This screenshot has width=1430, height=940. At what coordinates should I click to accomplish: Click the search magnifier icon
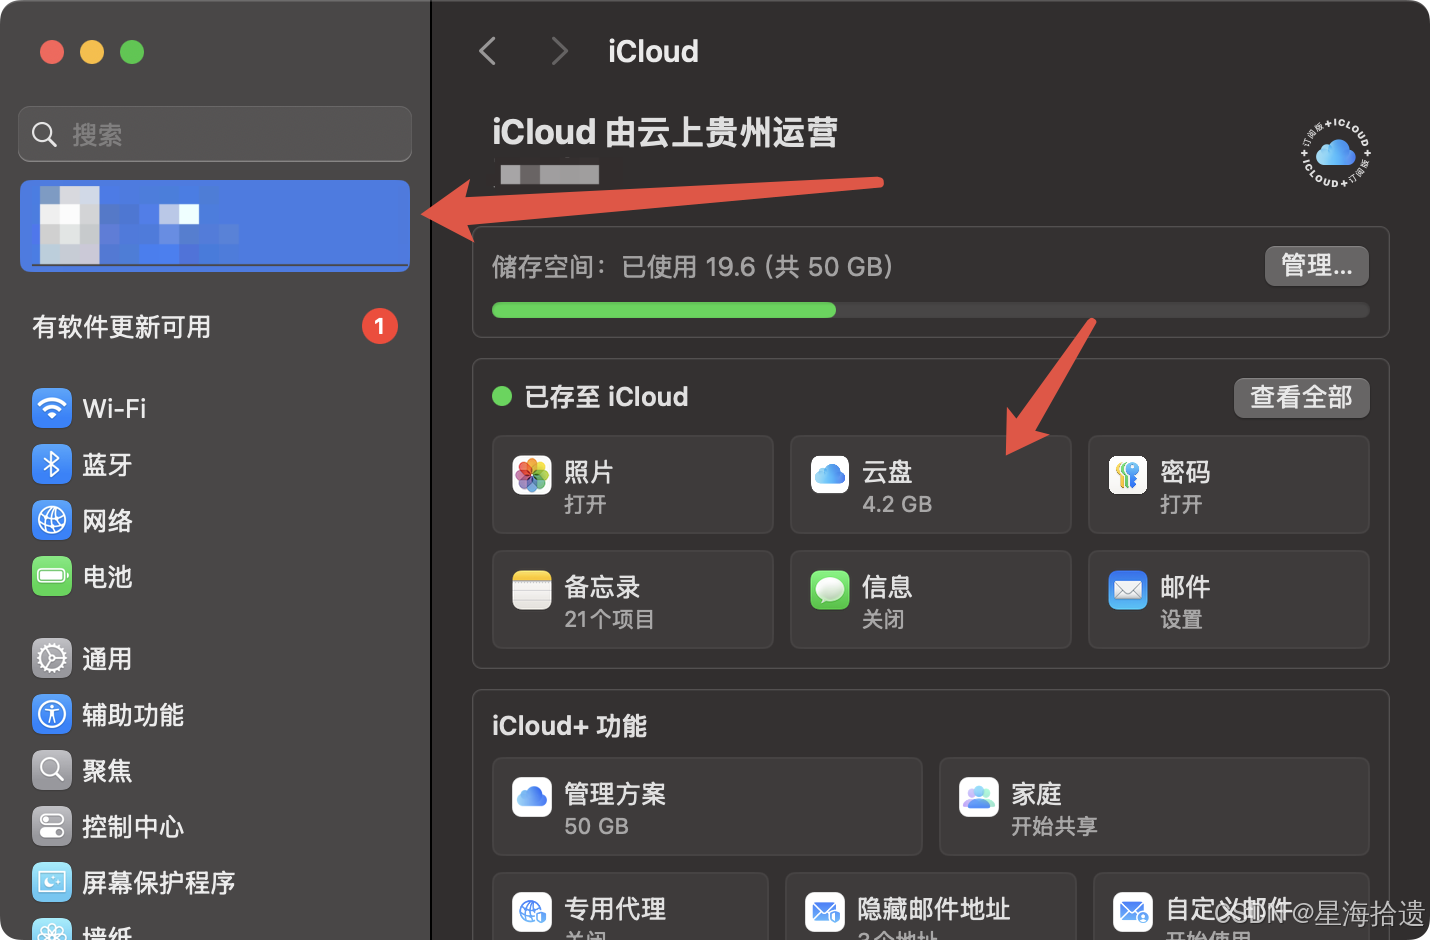44,134
